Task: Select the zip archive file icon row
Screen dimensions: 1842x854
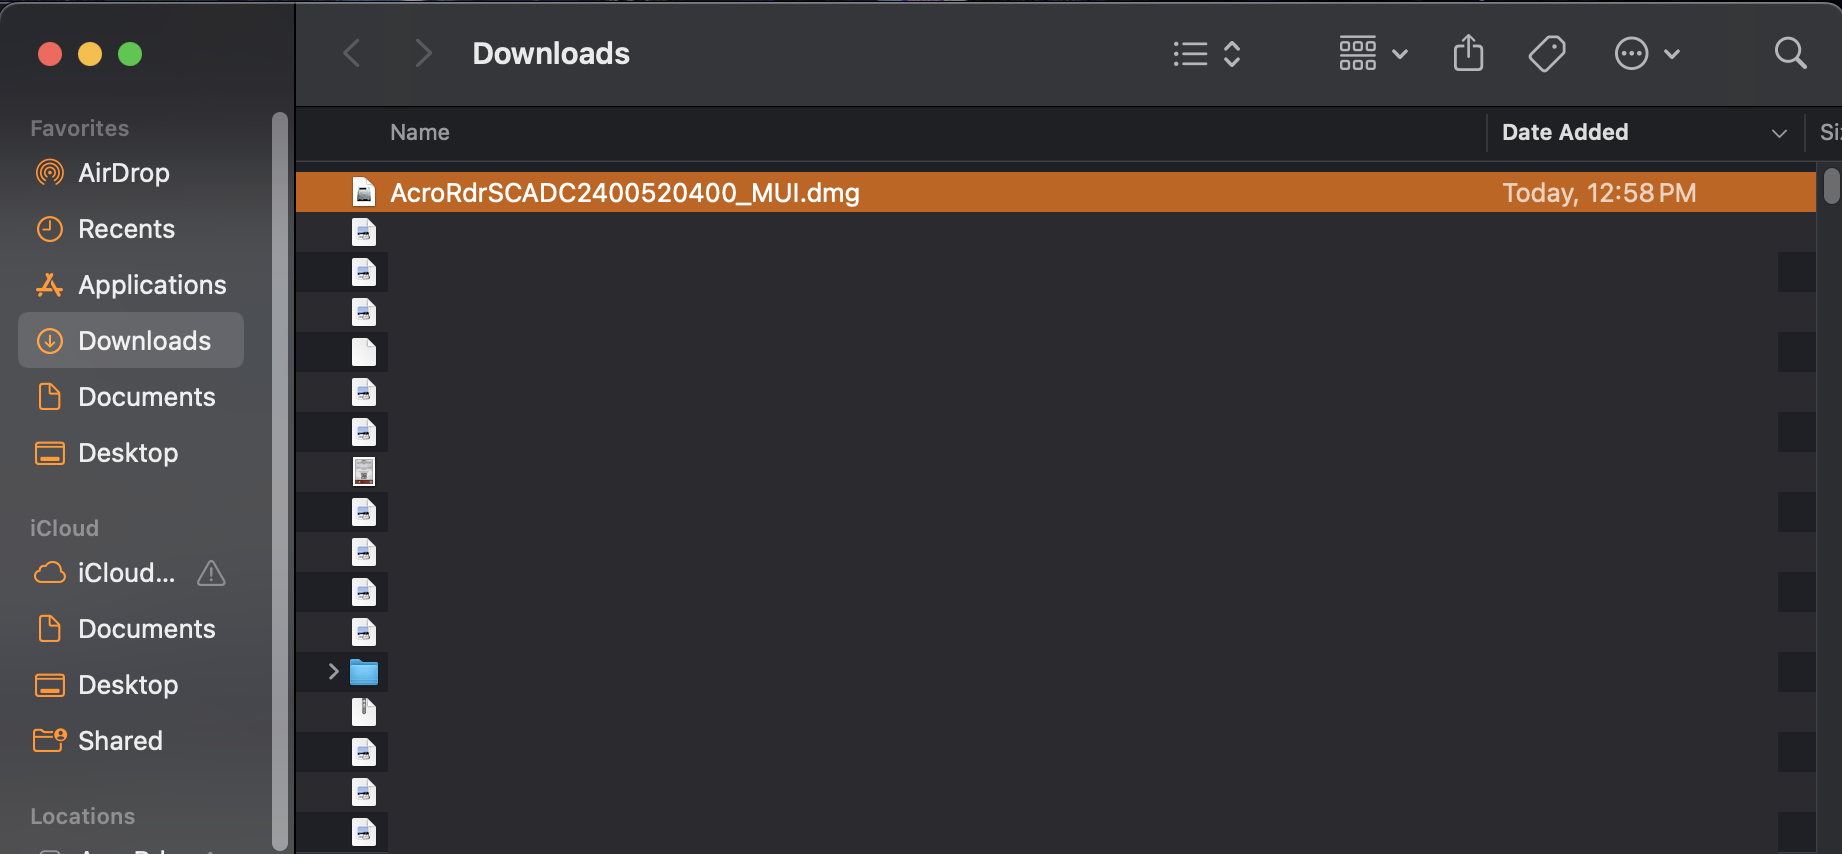Action: 364,712
